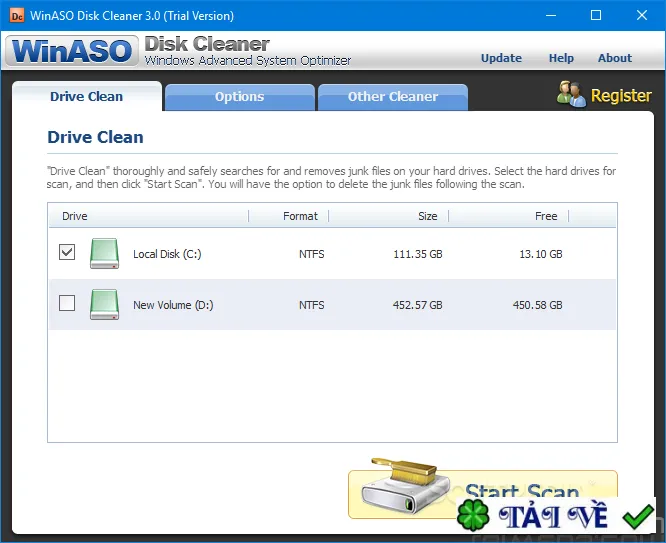Image resolution: width=666 pixels, height=543 pixels.
Task: Click the New Volume (D:) drive icon
Action: click(104, 304)
